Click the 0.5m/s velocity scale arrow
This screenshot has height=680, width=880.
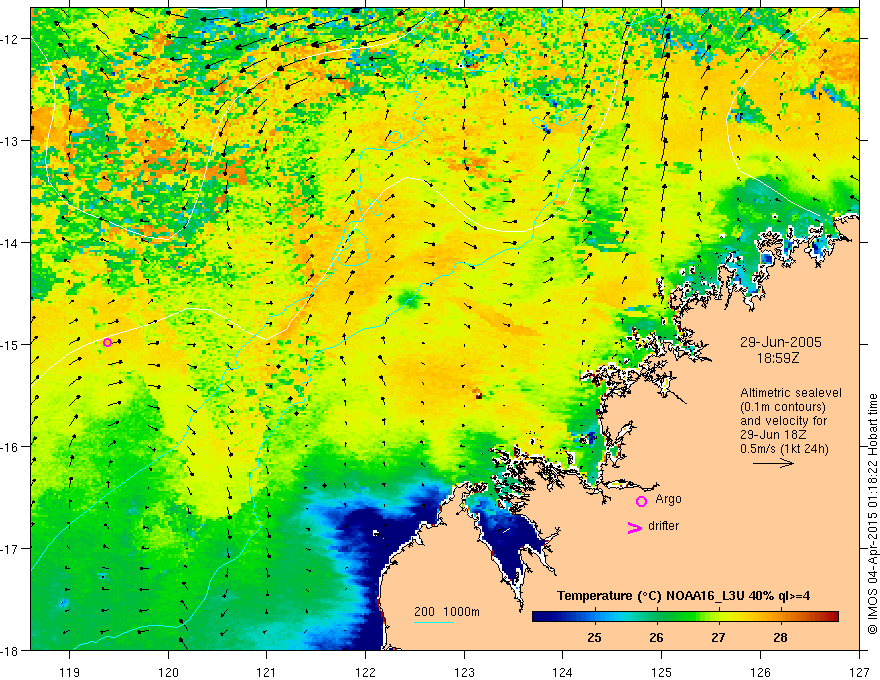click(773, 463)
